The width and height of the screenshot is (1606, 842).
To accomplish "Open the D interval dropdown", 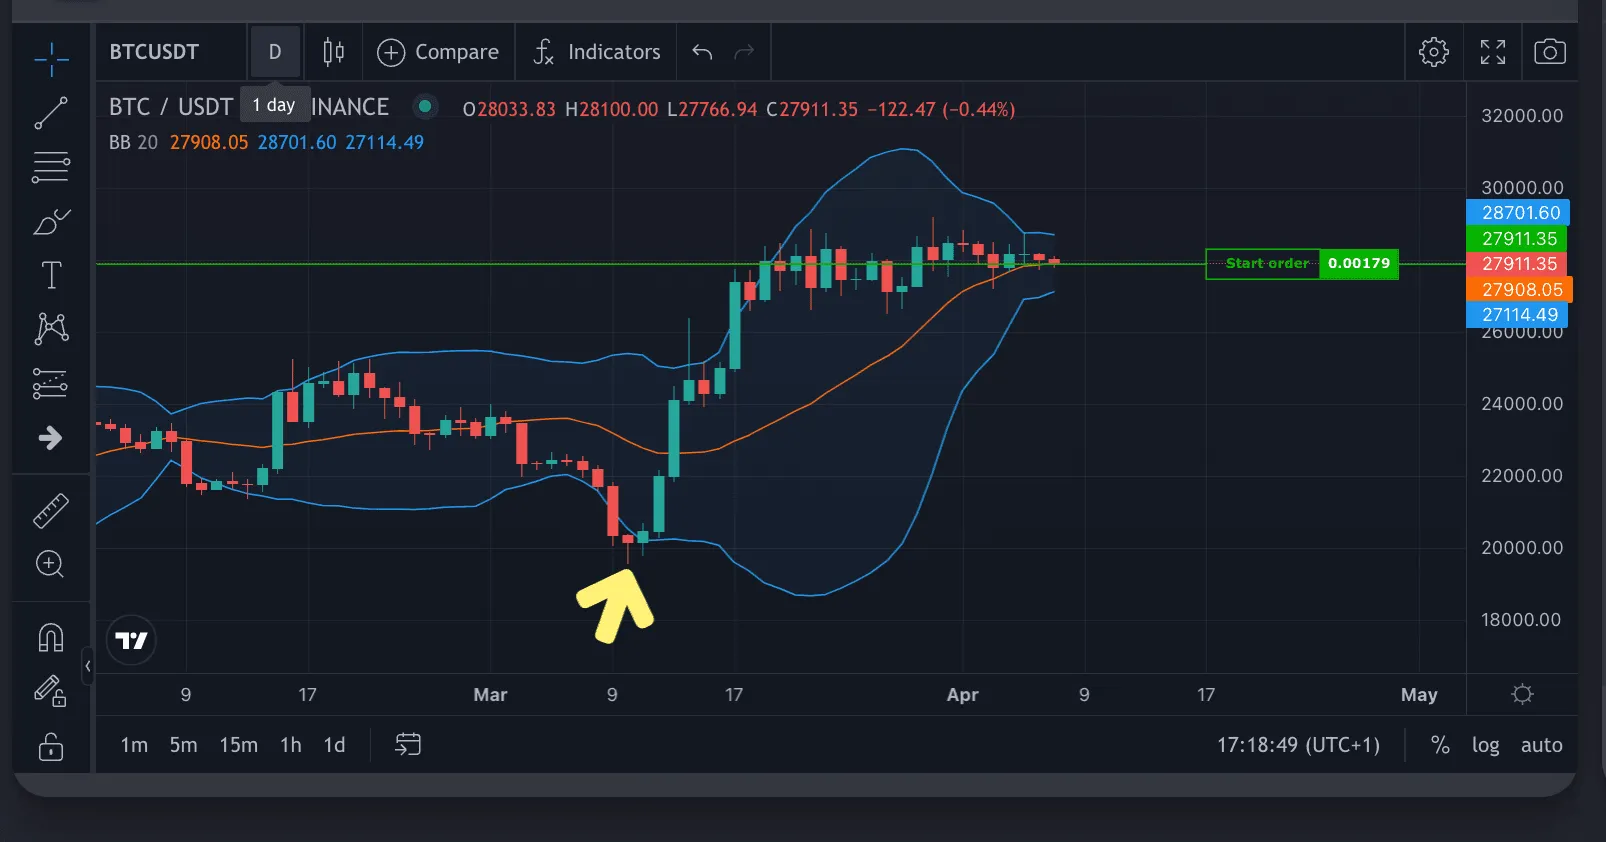I will [275, 52].
